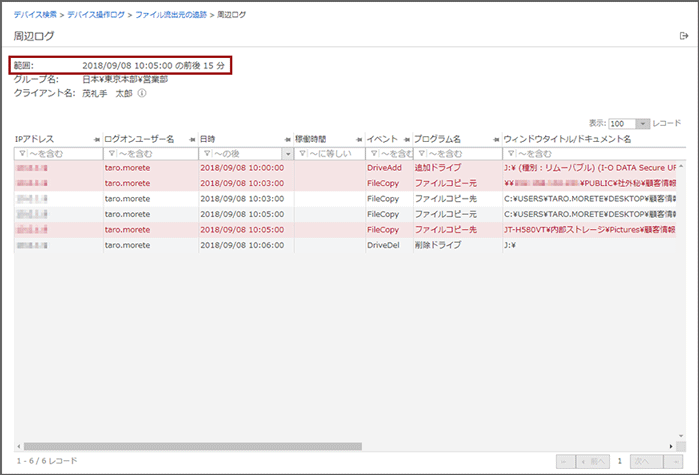The height and width of the screenshot is (475, 699).
Task: Click the 前へ pagination button
Action: click(x=595, y=461)
